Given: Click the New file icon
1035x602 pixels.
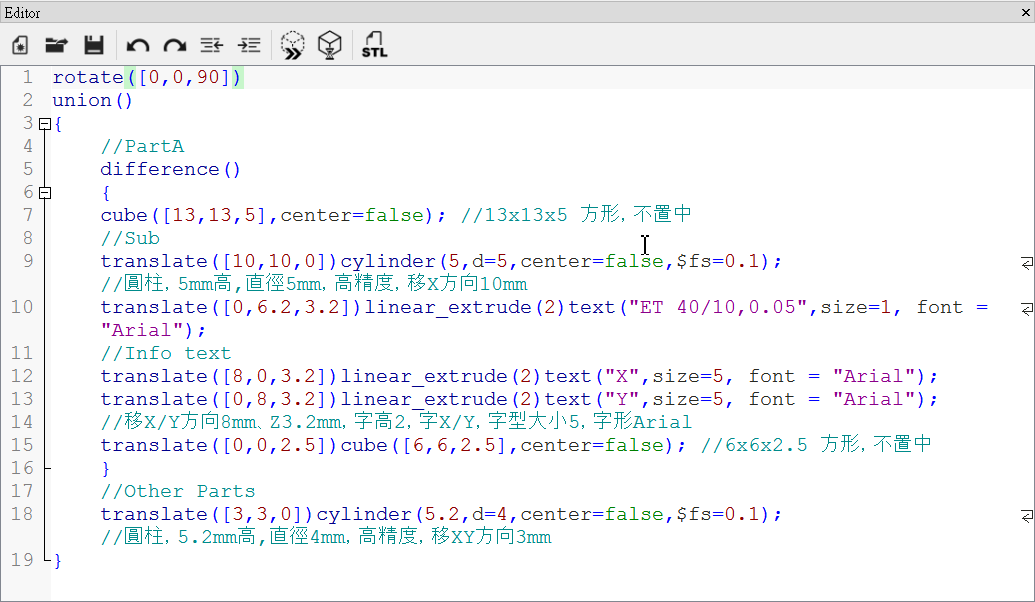Looking at the screenshot, I should (x=20, y=45).
